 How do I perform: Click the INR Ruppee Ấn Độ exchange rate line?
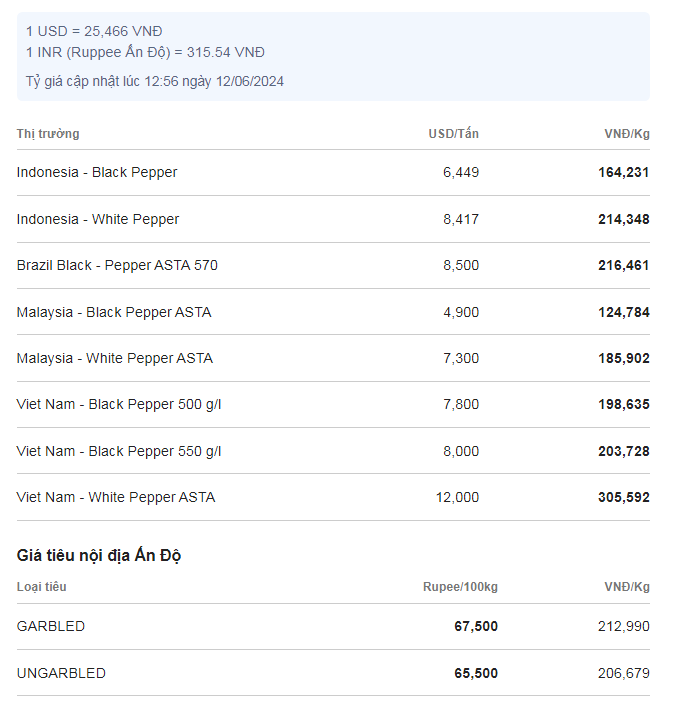click(x=146, y=52)
